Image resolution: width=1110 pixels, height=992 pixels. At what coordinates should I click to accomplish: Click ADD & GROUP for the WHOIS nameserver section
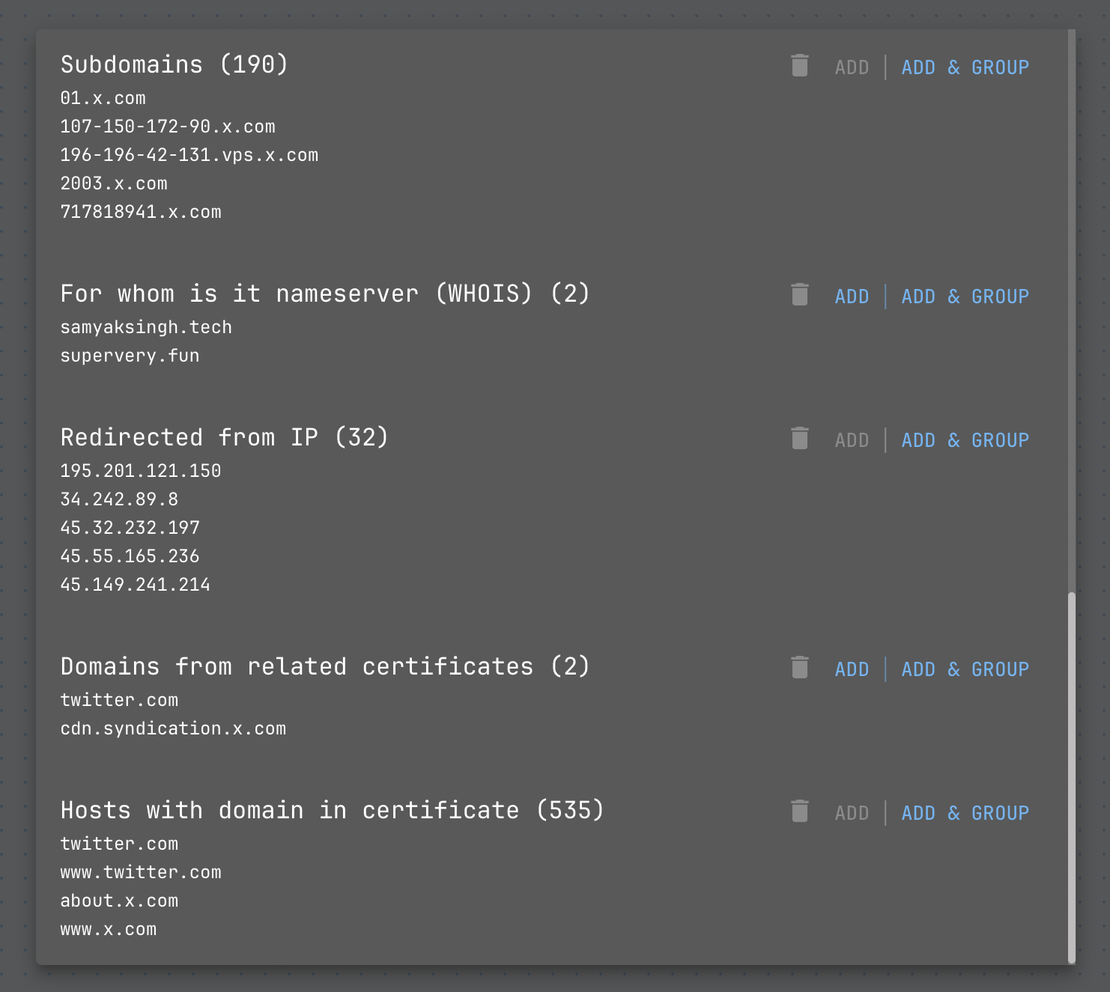(965, 296)
